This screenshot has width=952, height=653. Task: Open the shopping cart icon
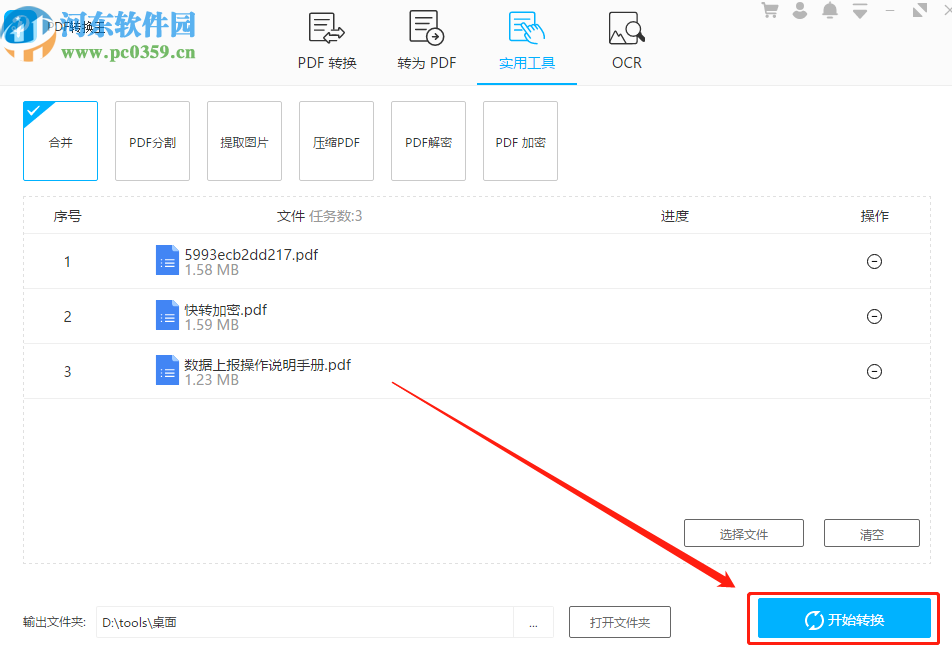click(769, 10)
